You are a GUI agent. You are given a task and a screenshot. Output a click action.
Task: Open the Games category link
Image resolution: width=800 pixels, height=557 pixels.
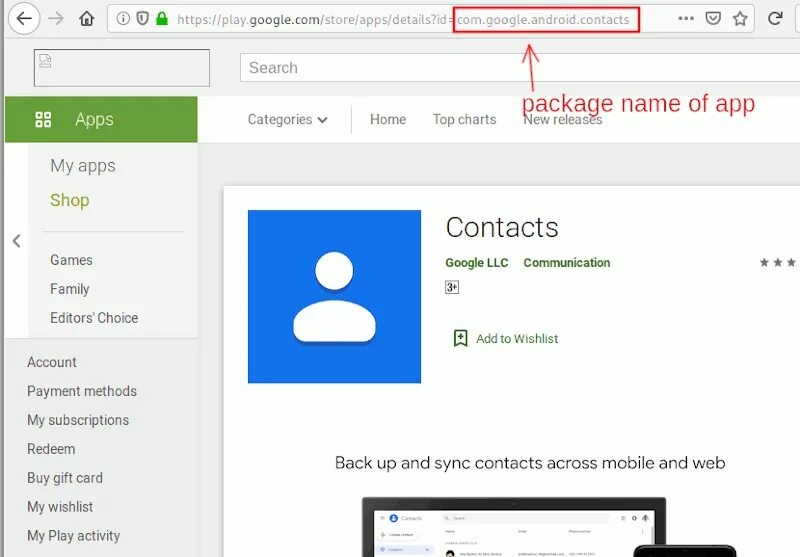point(71,260)
